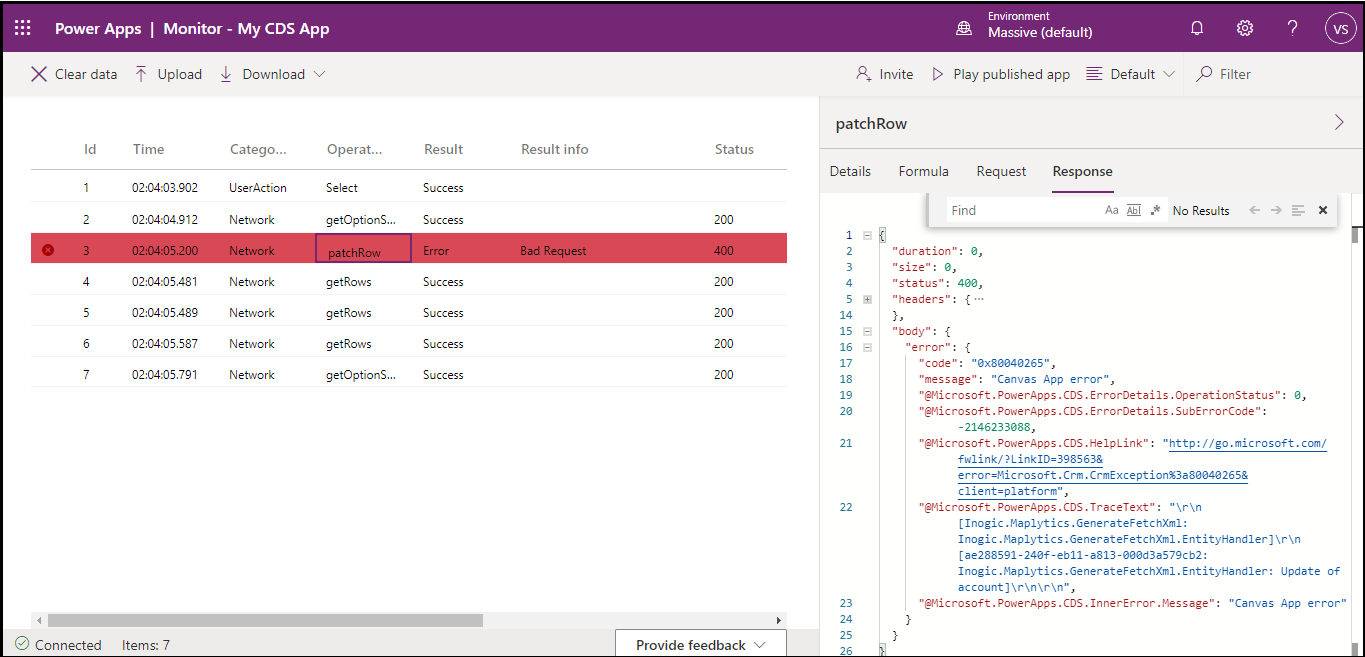1365x657 pixels.
Task: Go to next match arrow
Action: pos(1276,210)
